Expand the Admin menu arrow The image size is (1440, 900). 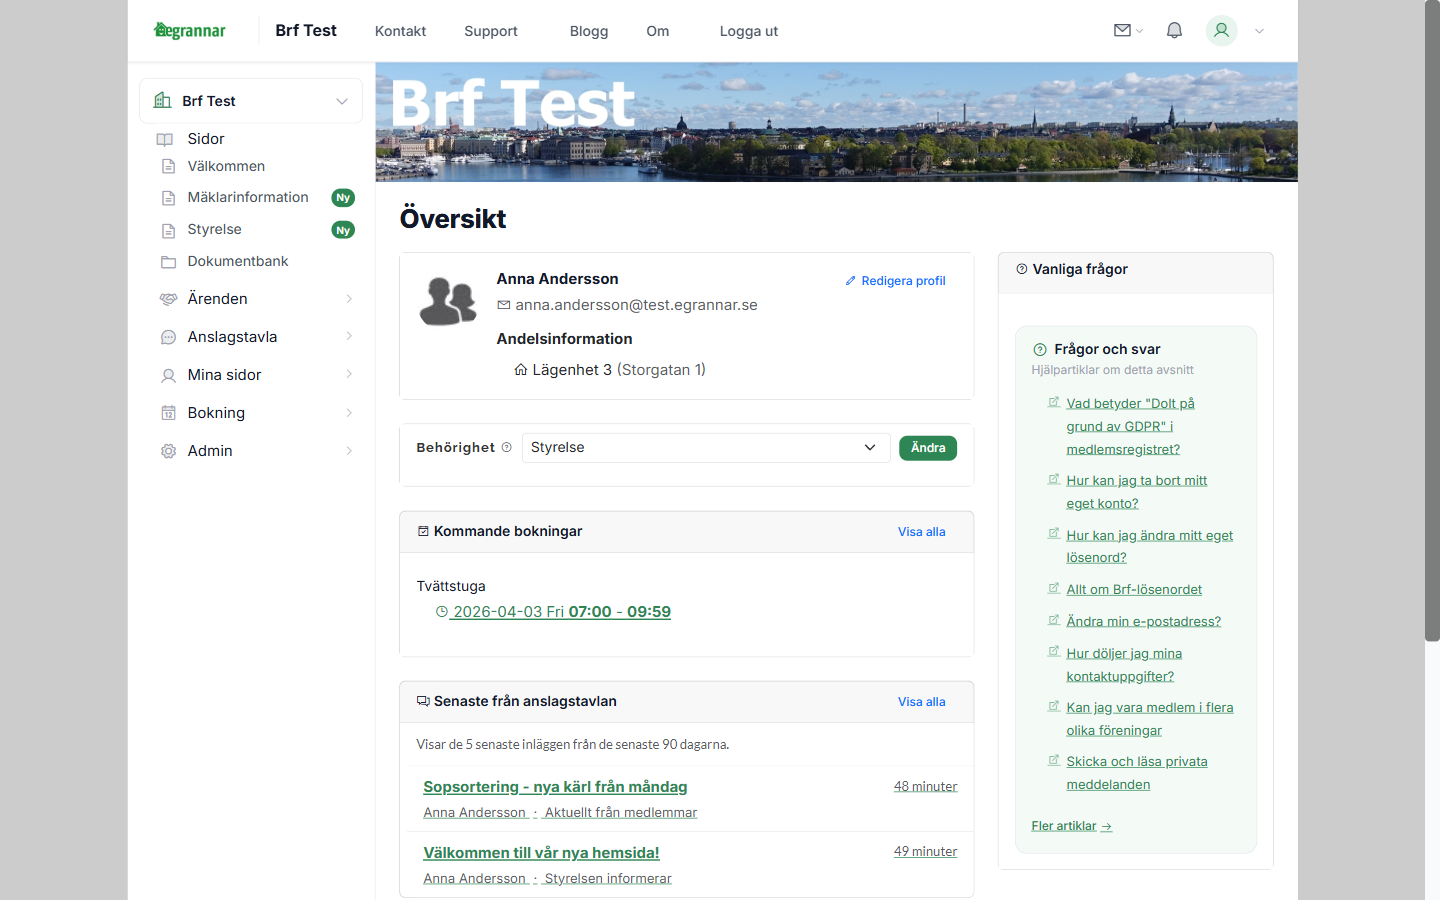click(349, 451)
